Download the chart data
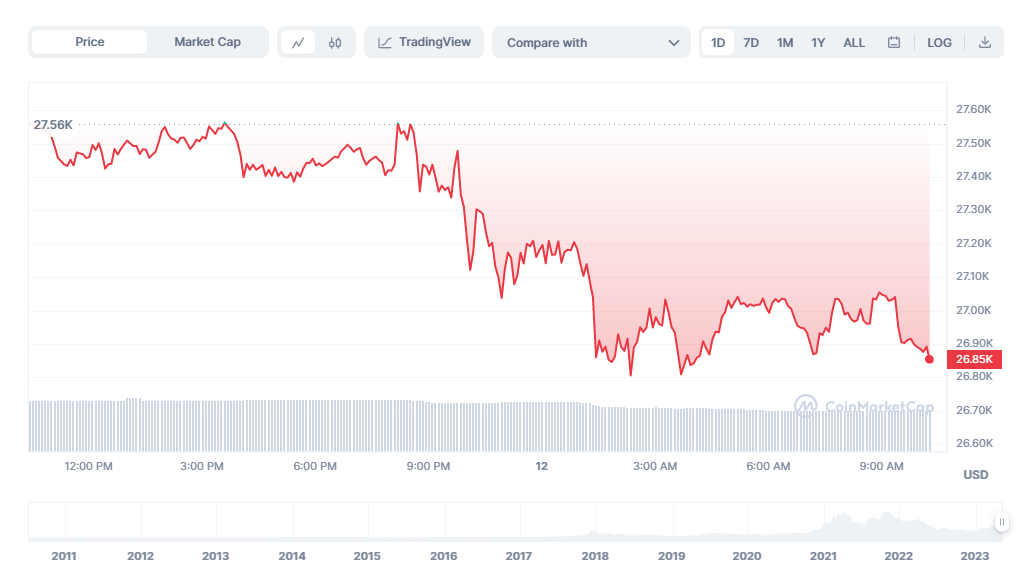The height and width of the screenshot is (571, 1027). (x=985, y=43)
